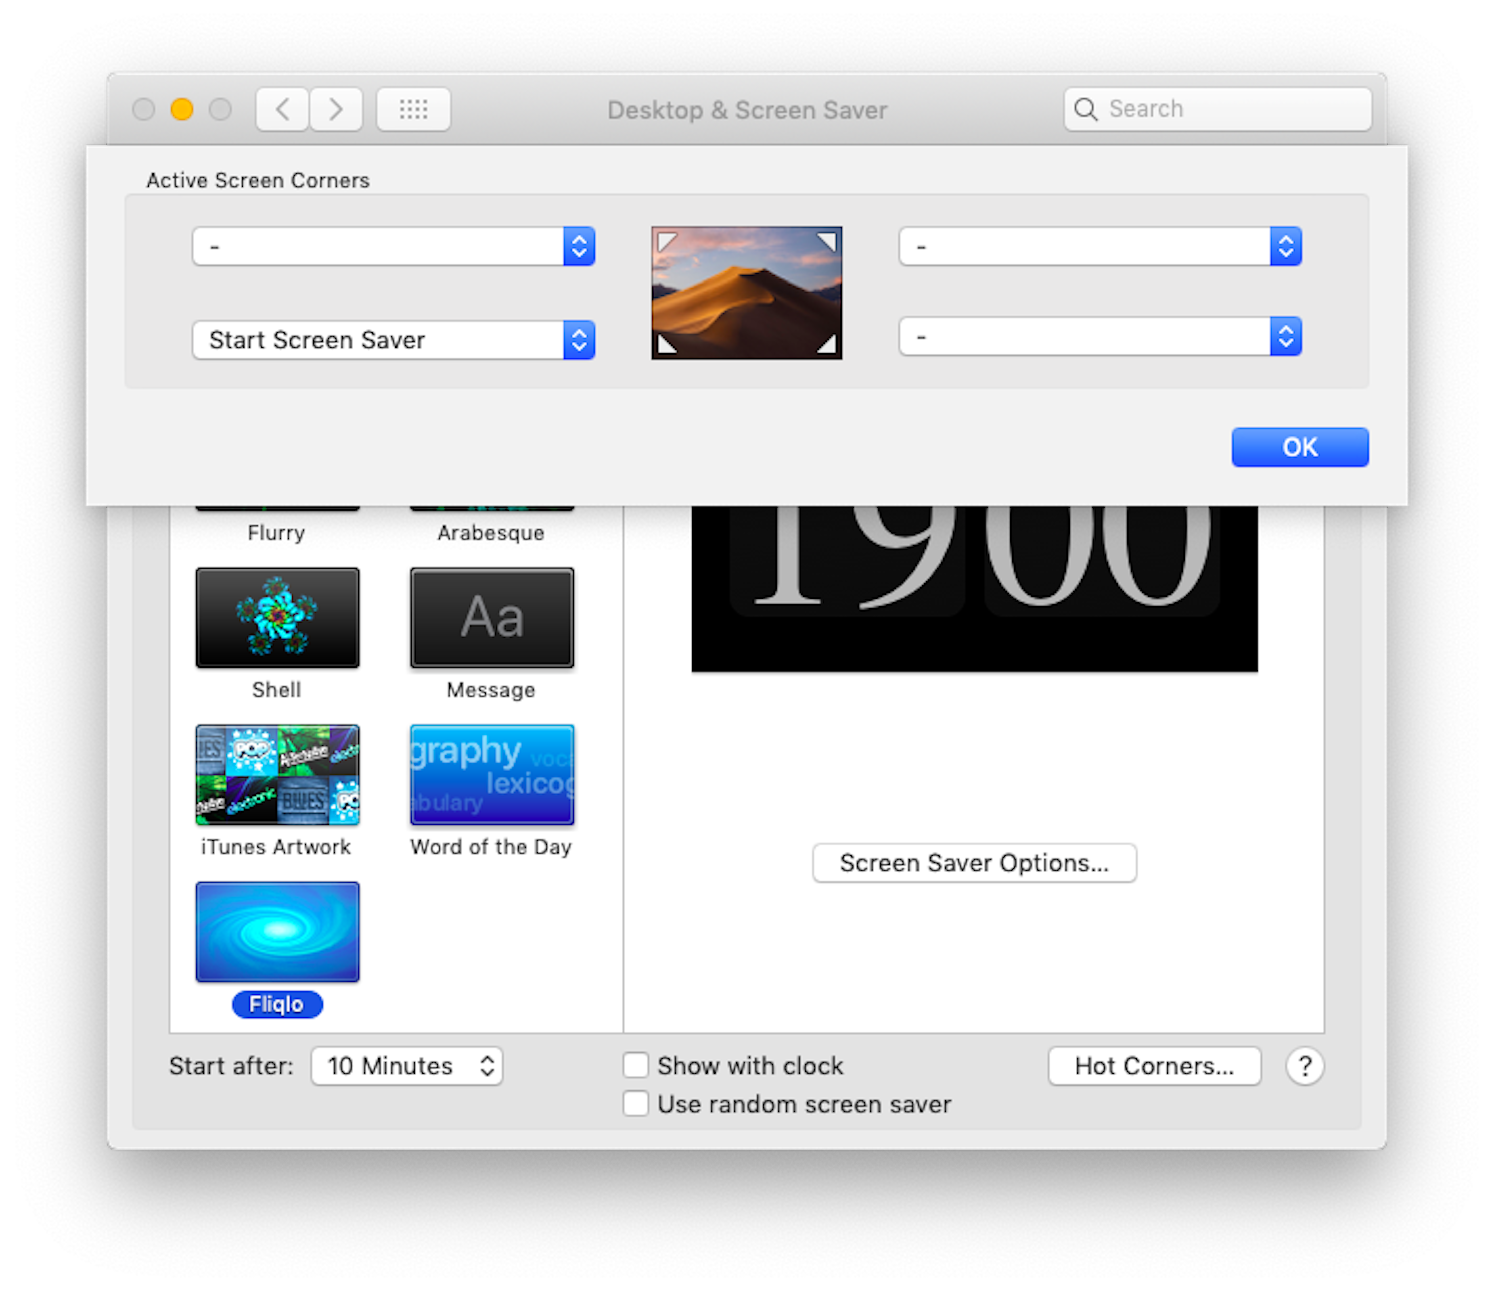The height and width of the screenshot is (1291, 1494).
Task: Open Screen Saver Options dialog
Action: point(974,863)
